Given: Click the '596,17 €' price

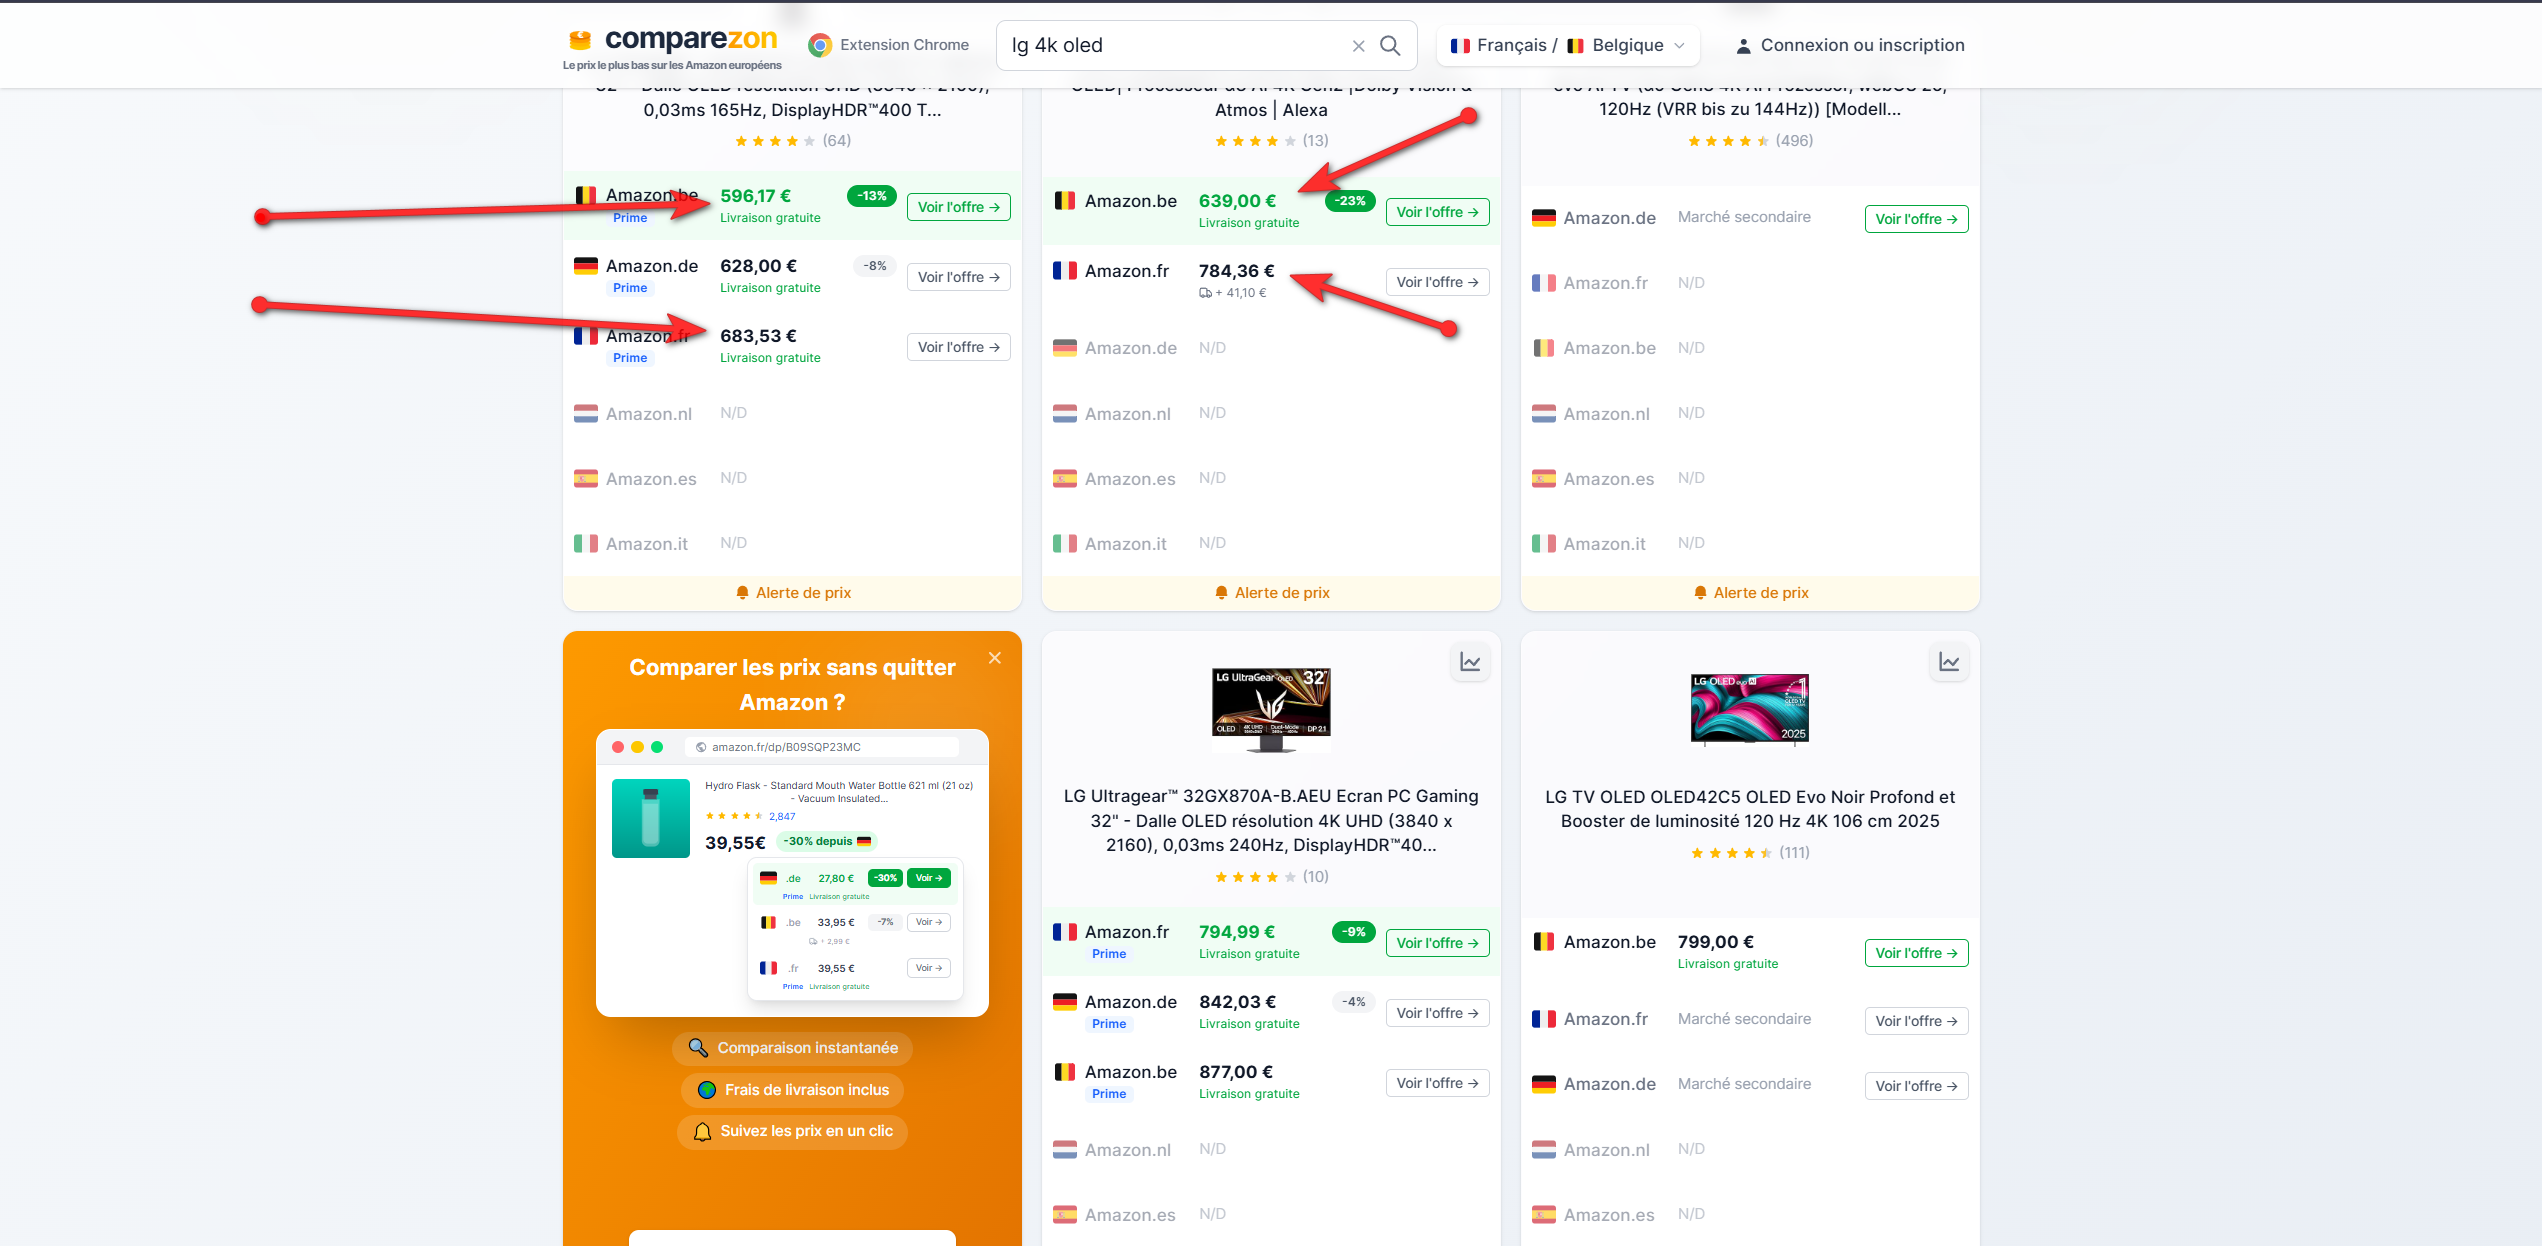Looking at the screenshot, I should [756, 196].
